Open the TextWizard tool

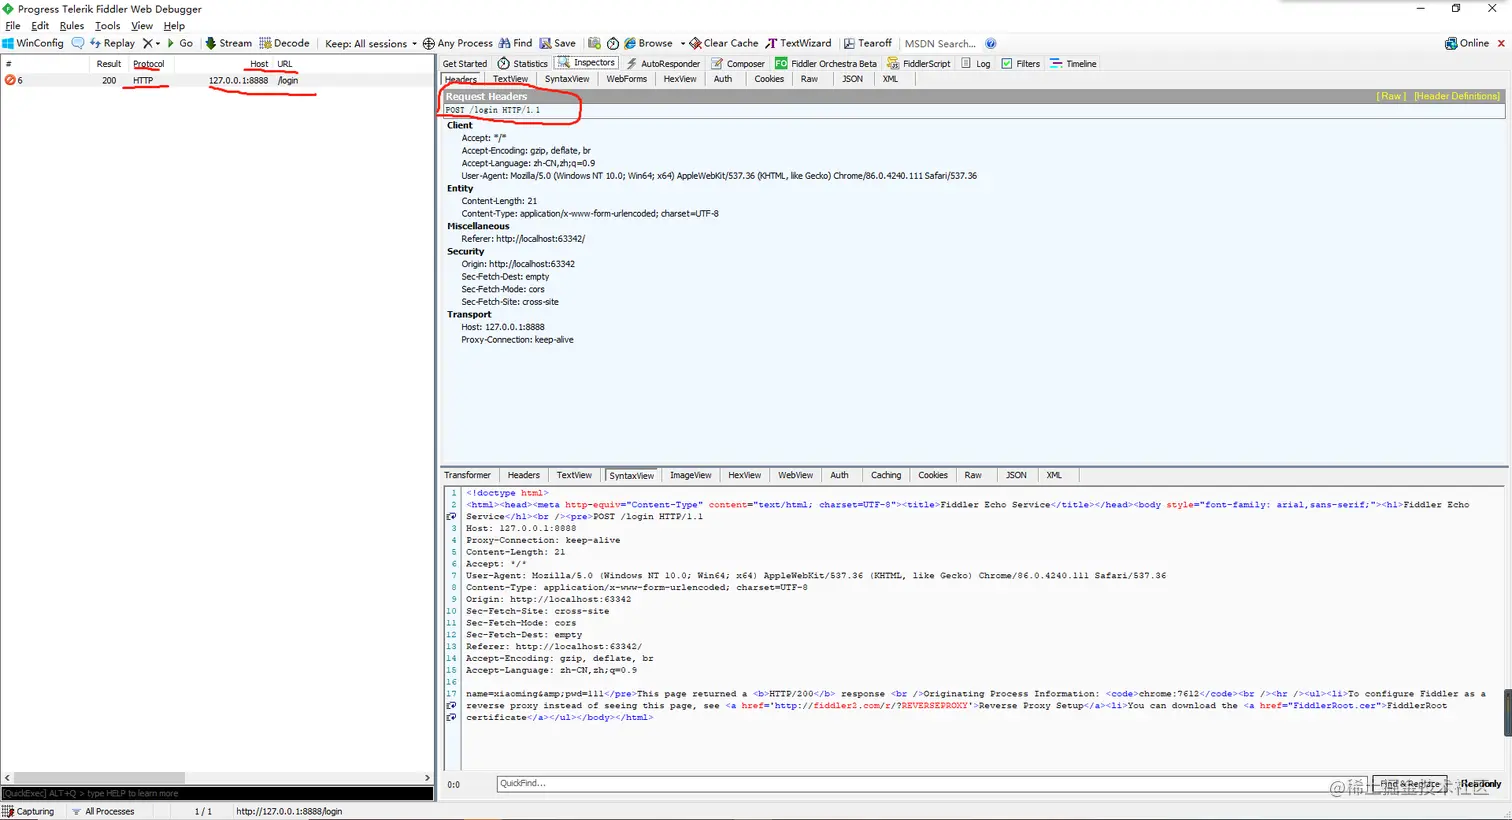click(x=798, y=43)
